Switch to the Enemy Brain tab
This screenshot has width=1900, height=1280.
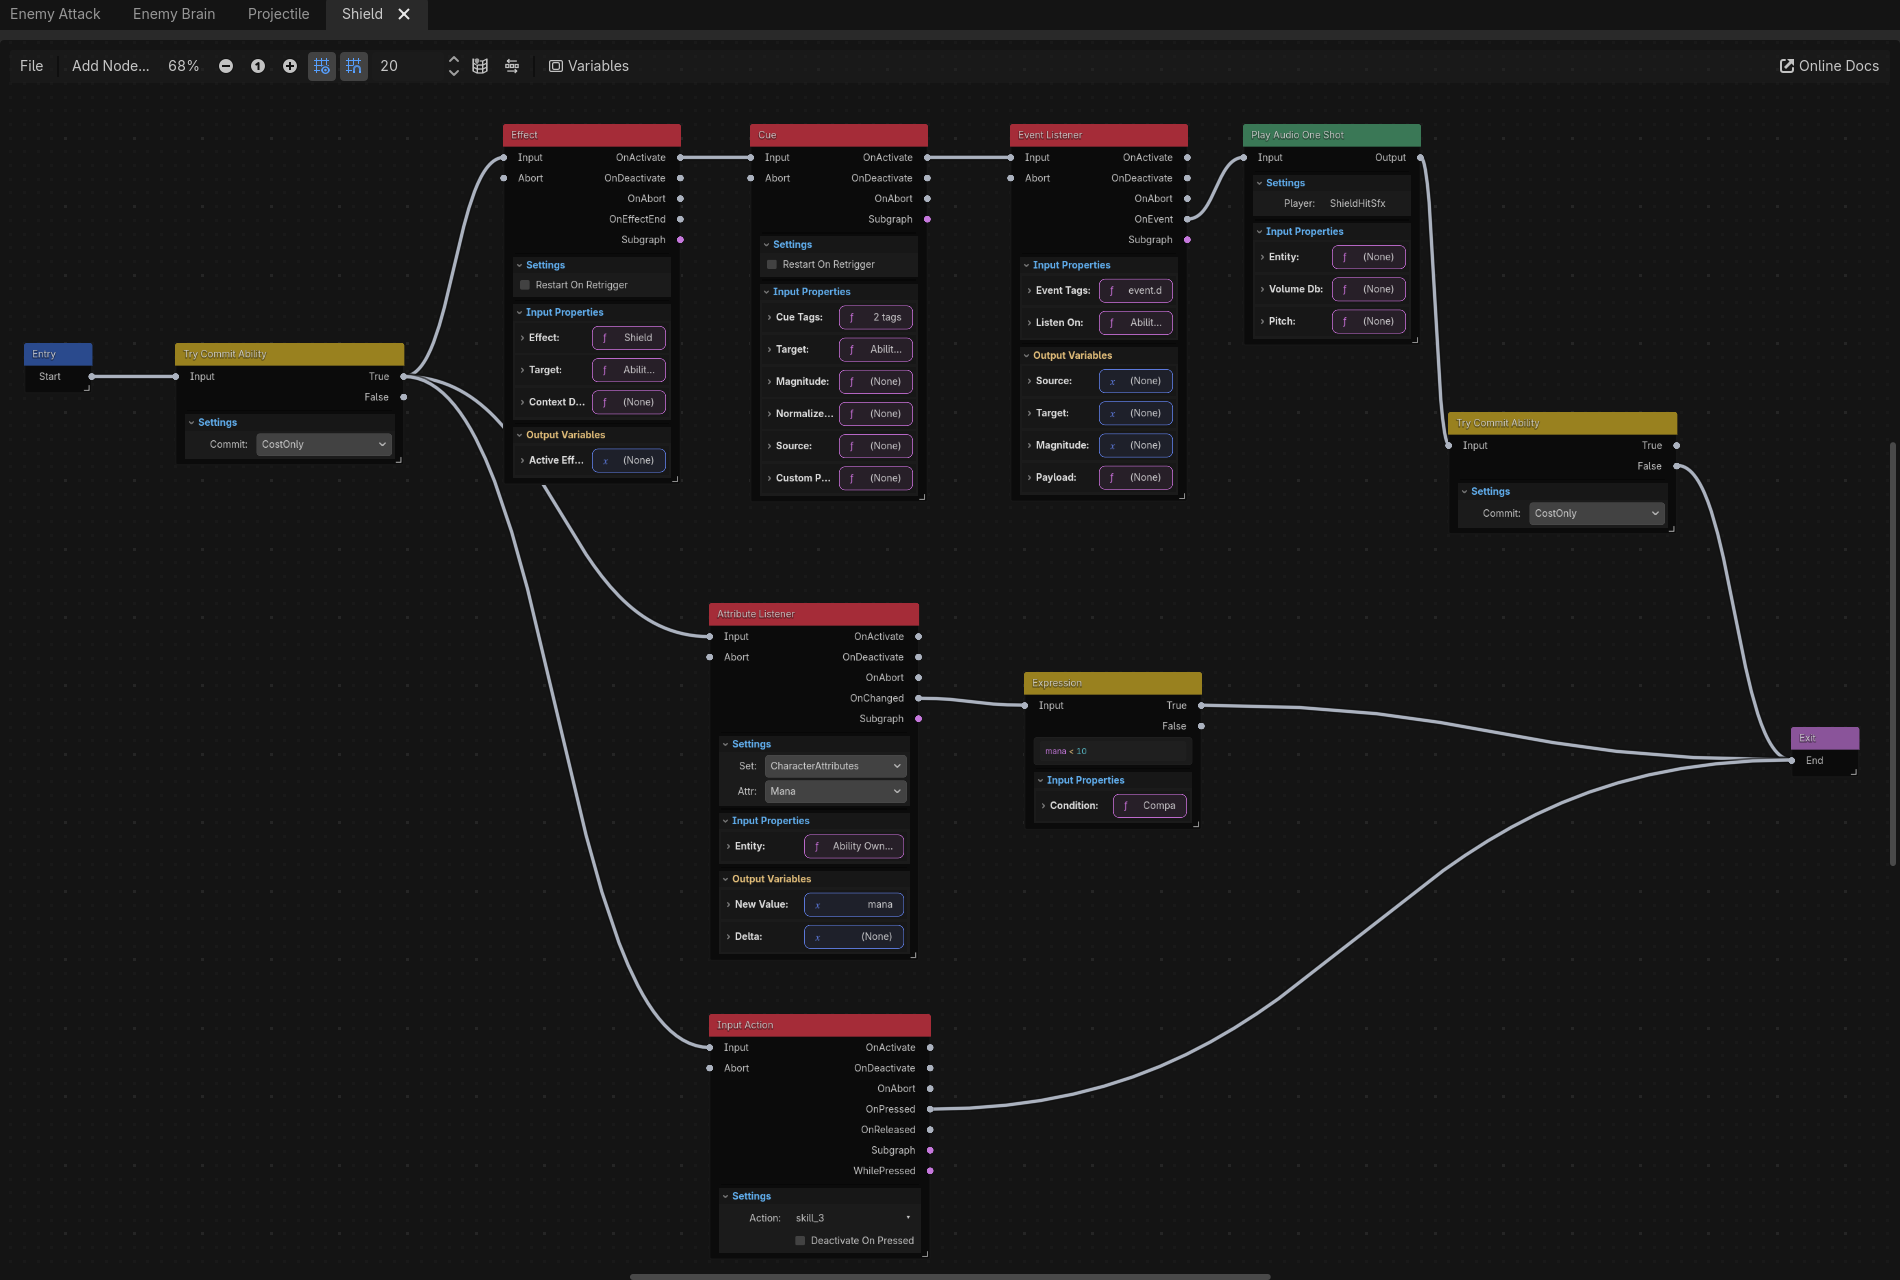(x=174, y=14)
